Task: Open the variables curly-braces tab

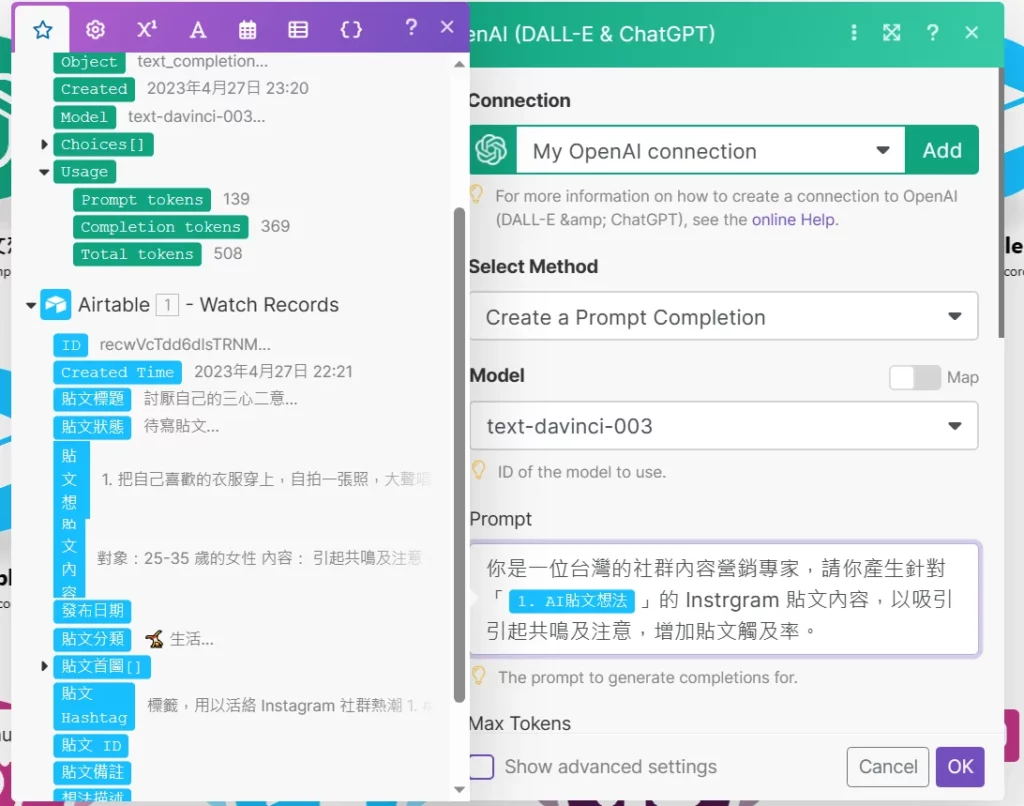Action: tap(351, 28)
